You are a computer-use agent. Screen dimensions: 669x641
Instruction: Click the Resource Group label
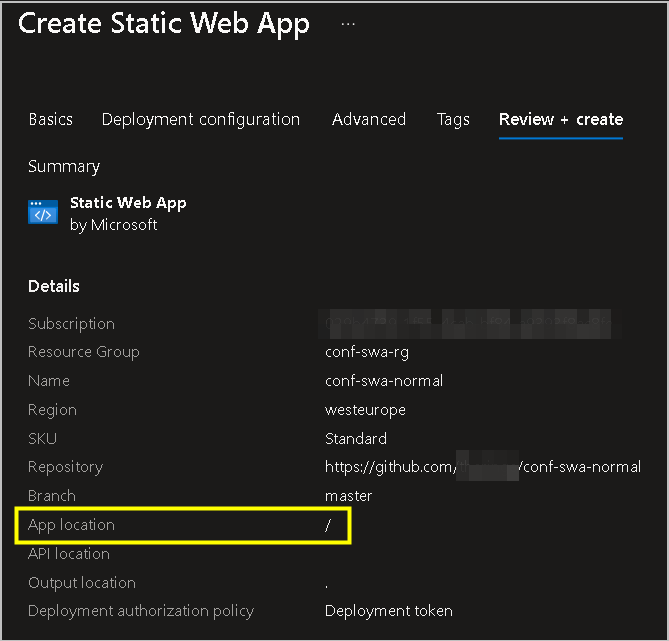(x=84, y=352)
